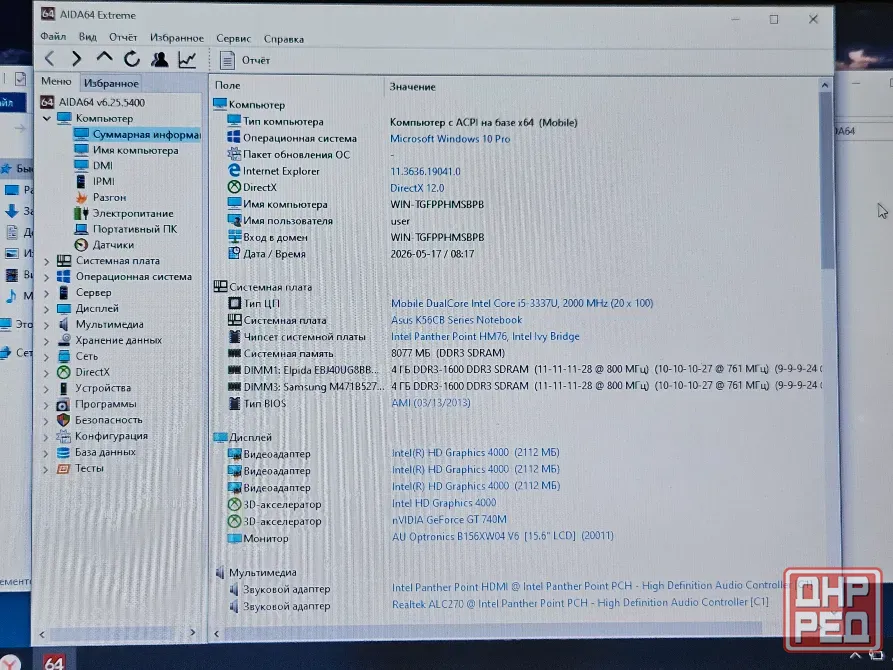The image size is (893, 670).
Task: Show hidden tray icons with the chevron
Action: pos(855,656)
